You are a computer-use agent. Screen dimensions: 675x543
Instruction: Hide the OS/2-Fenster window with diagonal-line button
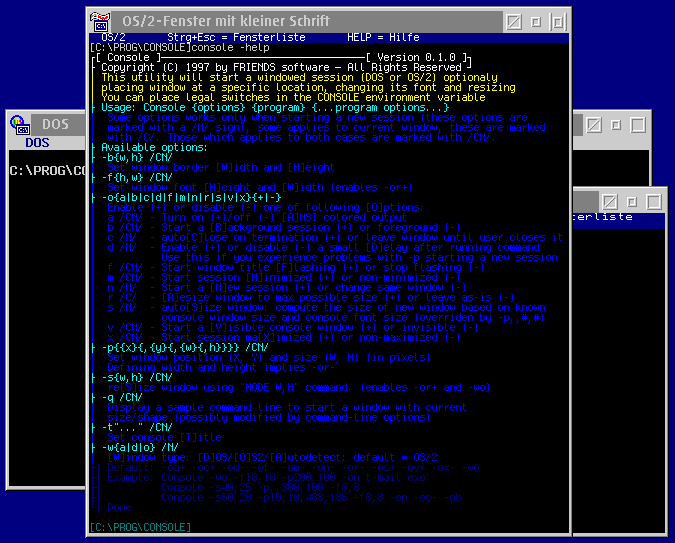click(x=514, y=22)
